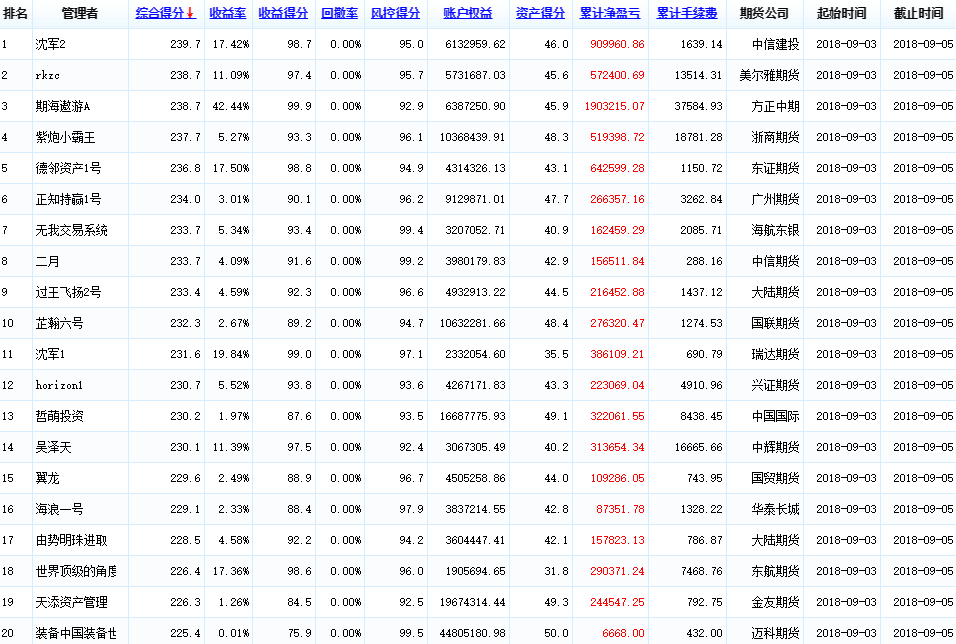Select manager name 沈军1

(51, 354)
